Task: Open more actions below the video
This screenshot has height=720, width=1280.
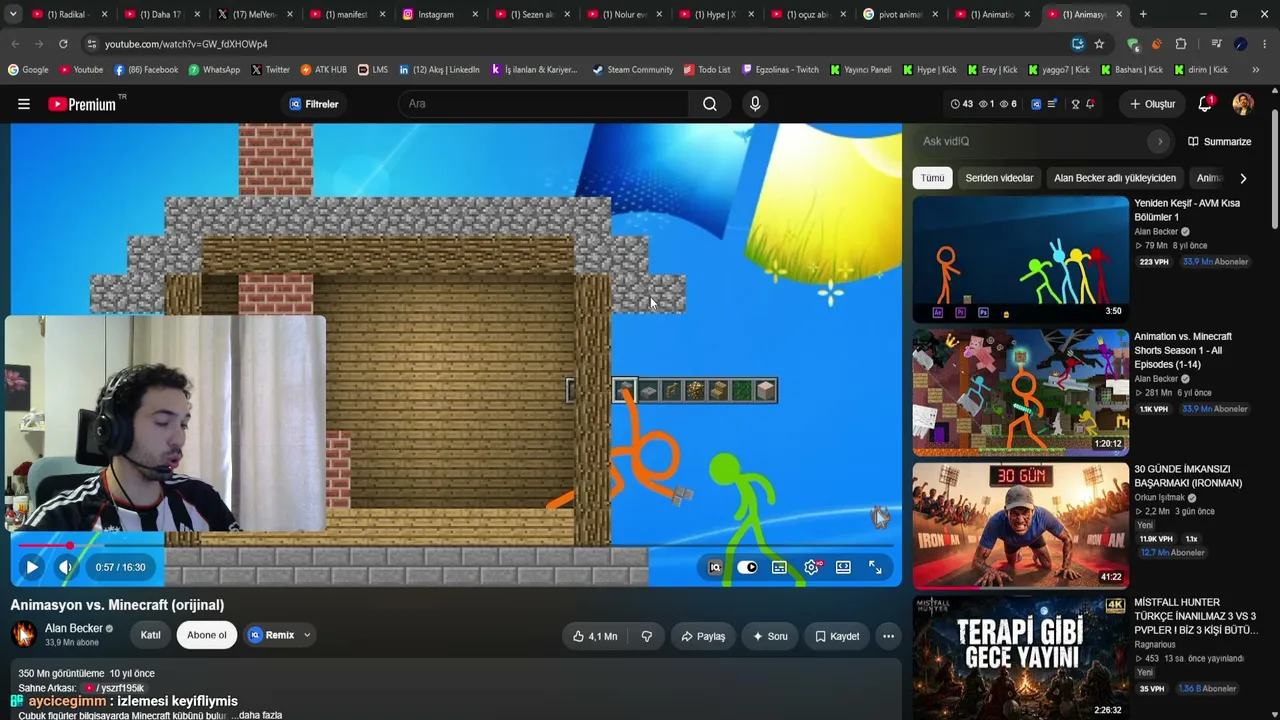Action: [x=888, y=636]
